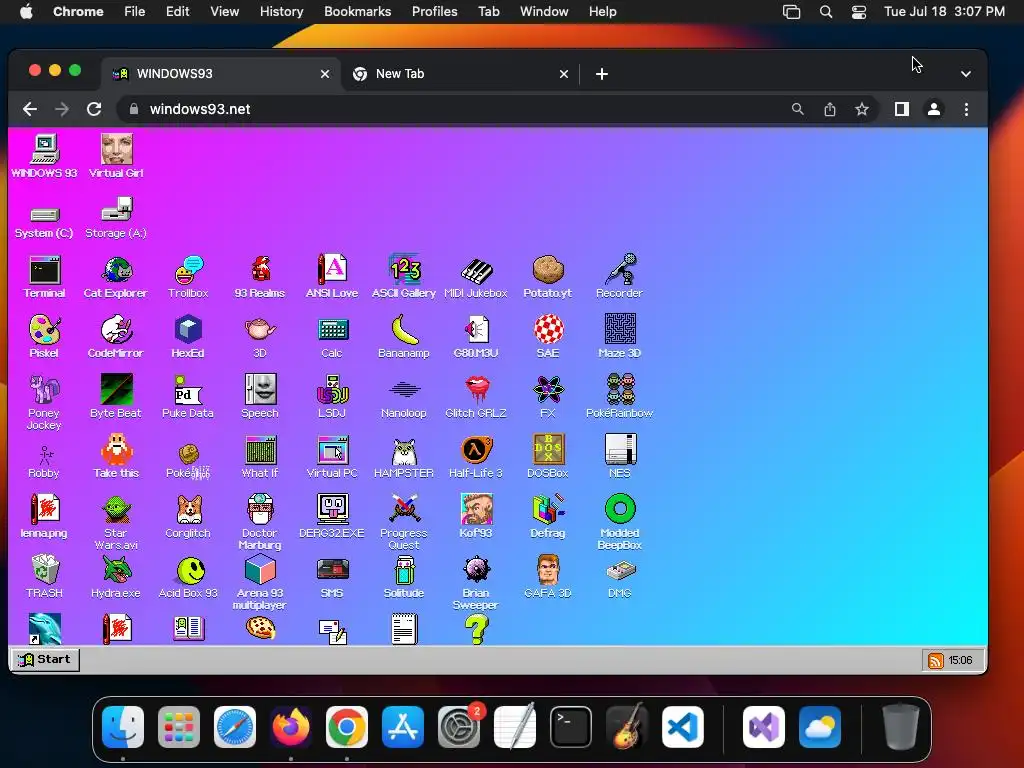Open the View menu
The image size is (1024, 768).
pyautogui.click(x=224, y=12)
